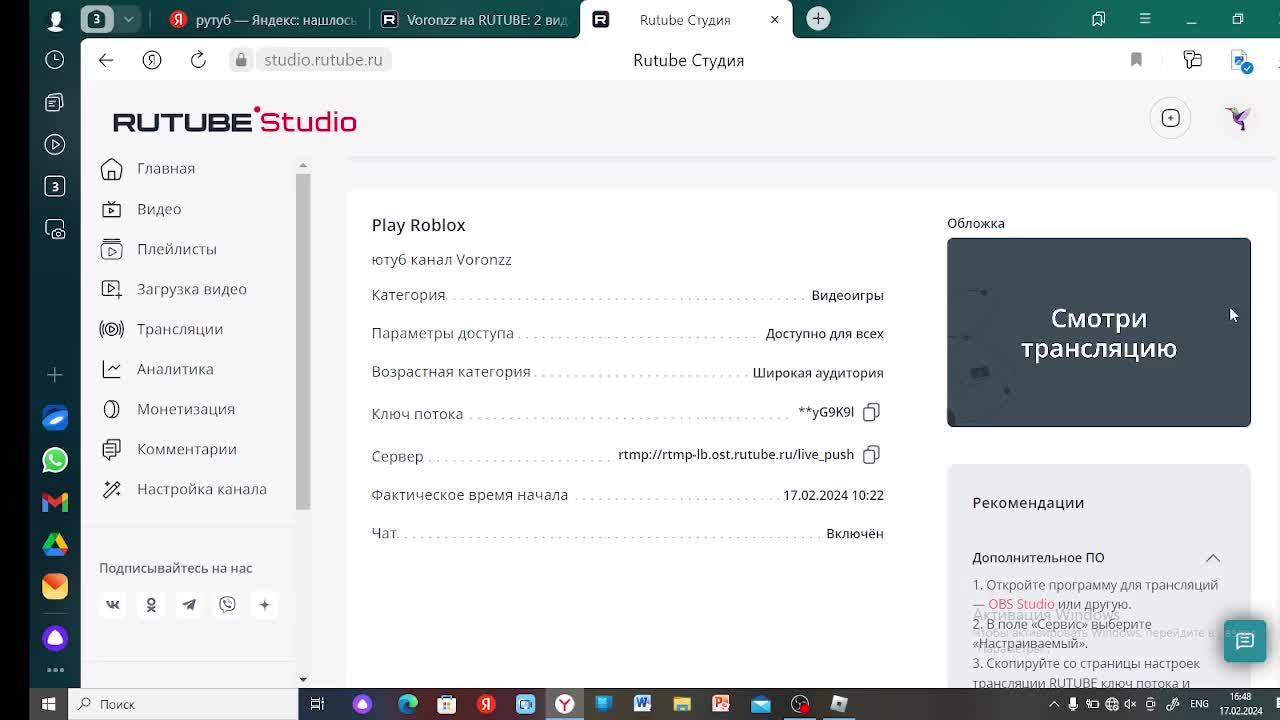Copy the rtmp server address
This screenshot has width=1280, height=720.
point(871,454)
